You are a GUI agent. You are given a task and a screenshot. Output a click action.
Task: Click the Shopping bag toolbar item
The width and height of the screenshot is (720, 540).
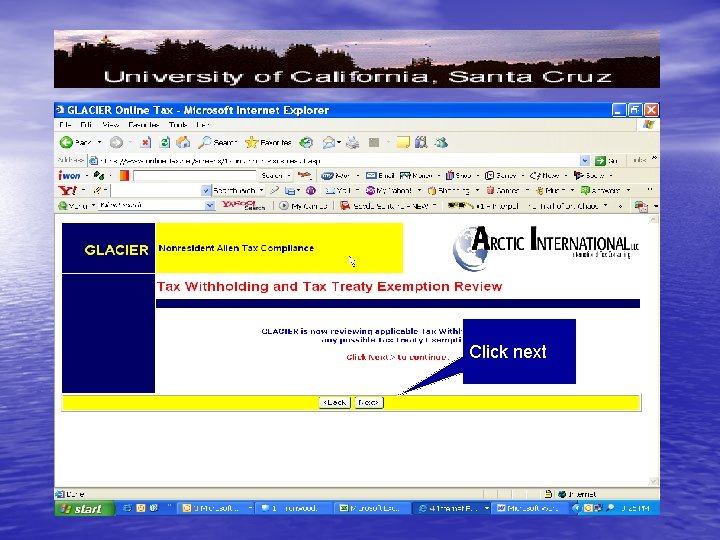(449, 190)
